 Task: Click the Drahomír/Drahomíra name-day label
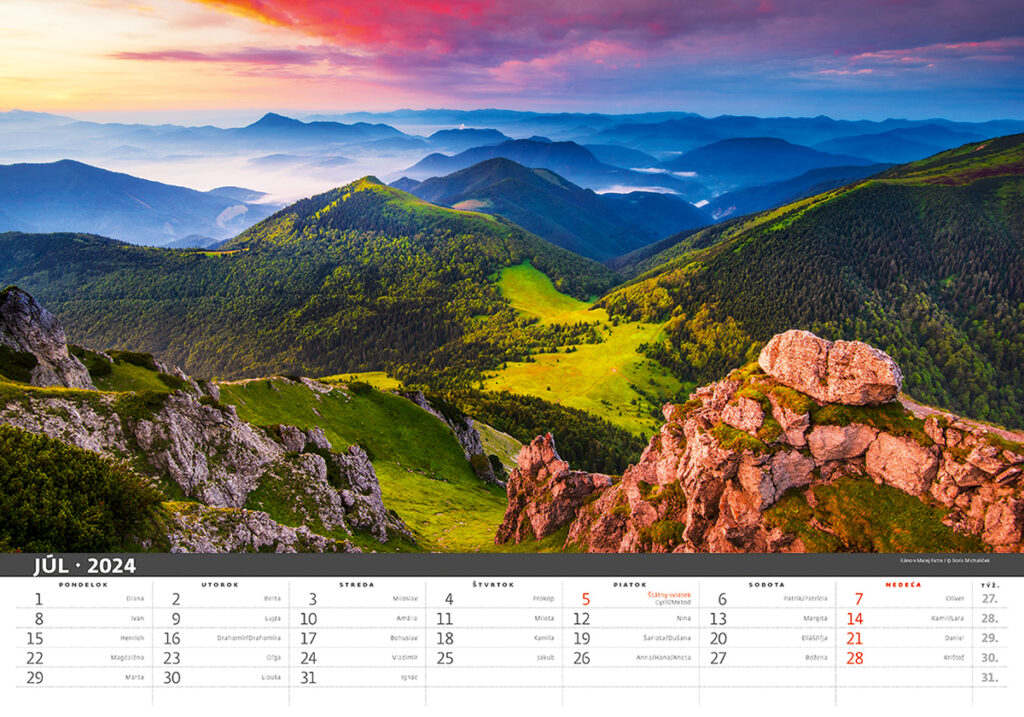pyautogui.click(x=249, y=638)
